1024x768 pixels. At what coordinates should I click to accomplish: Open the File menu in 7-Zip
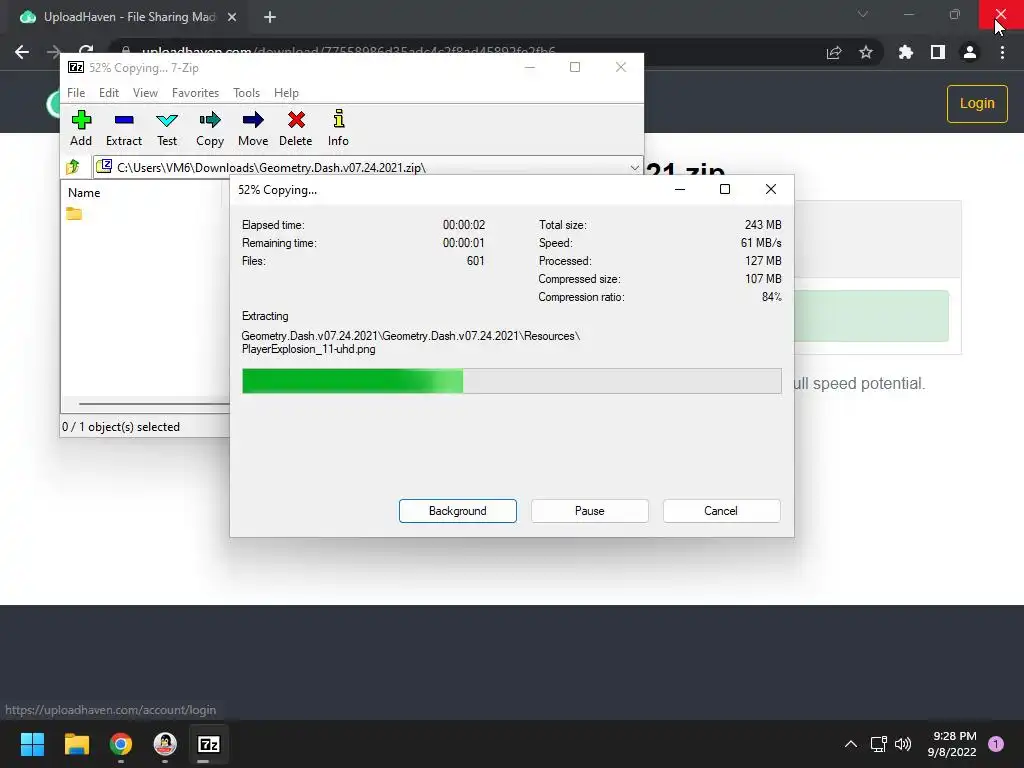(76, 93)
